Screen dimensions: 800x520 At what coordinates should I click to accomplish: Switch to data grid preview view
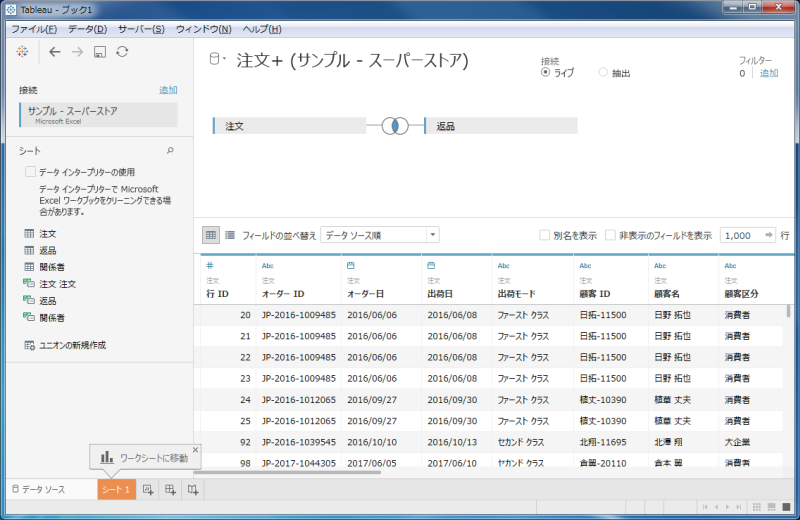211,235
